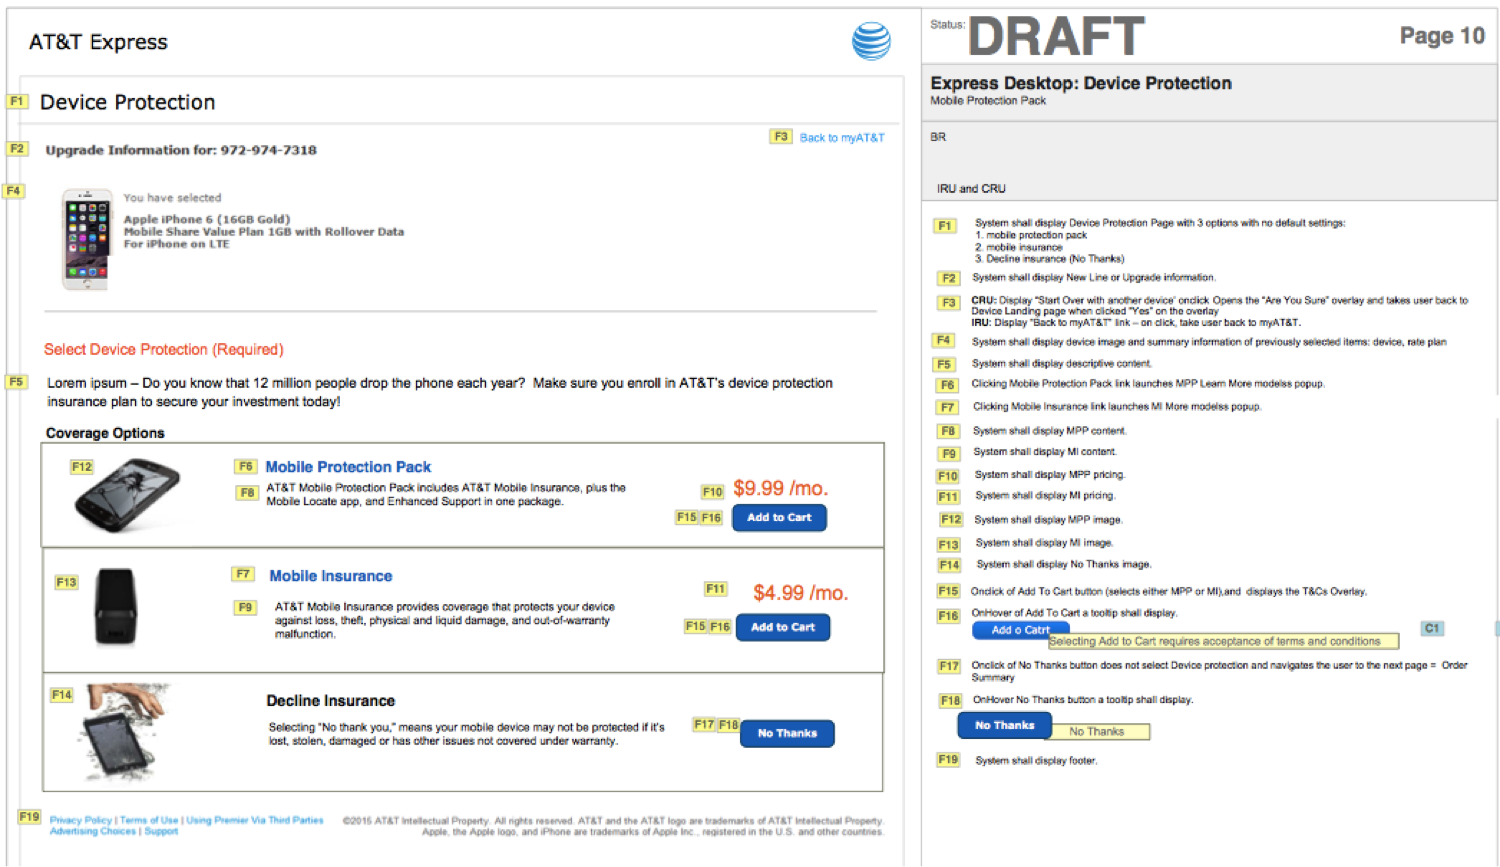Click "System shall display MI pricing." requirement

click(x=1045, y=496)
